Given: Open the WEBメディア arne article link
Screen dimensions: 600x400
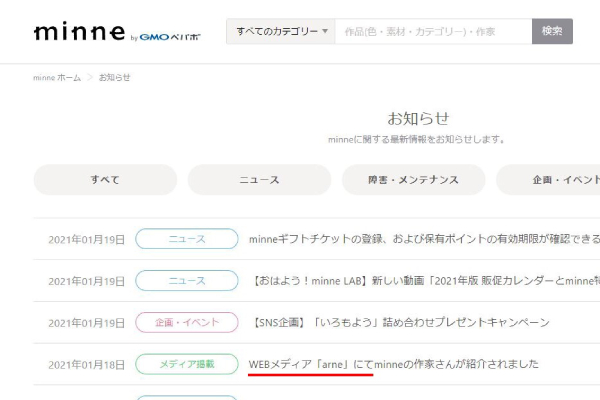Looking at the screenshot, I should pos(393,364).
